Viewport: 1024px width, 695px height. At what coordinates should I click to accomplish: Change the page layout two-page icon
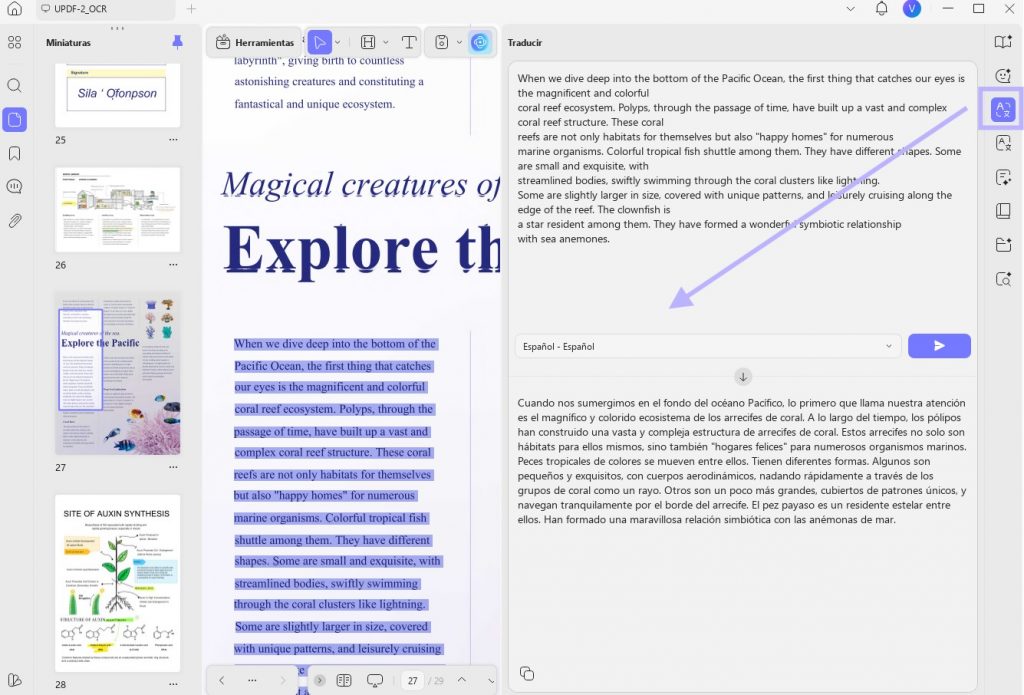pyautogui.click(x=344, y=681)
